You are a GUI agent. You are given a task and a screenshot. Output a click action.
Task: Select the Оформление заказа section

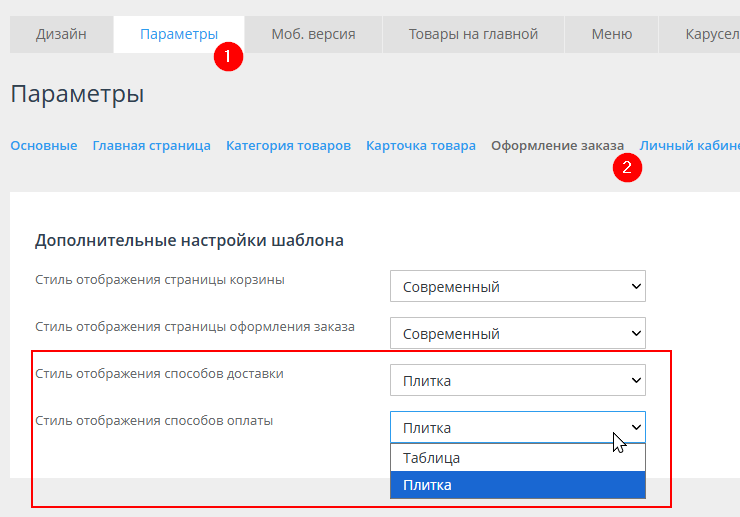pyautogui.click(x=556, y=145)
